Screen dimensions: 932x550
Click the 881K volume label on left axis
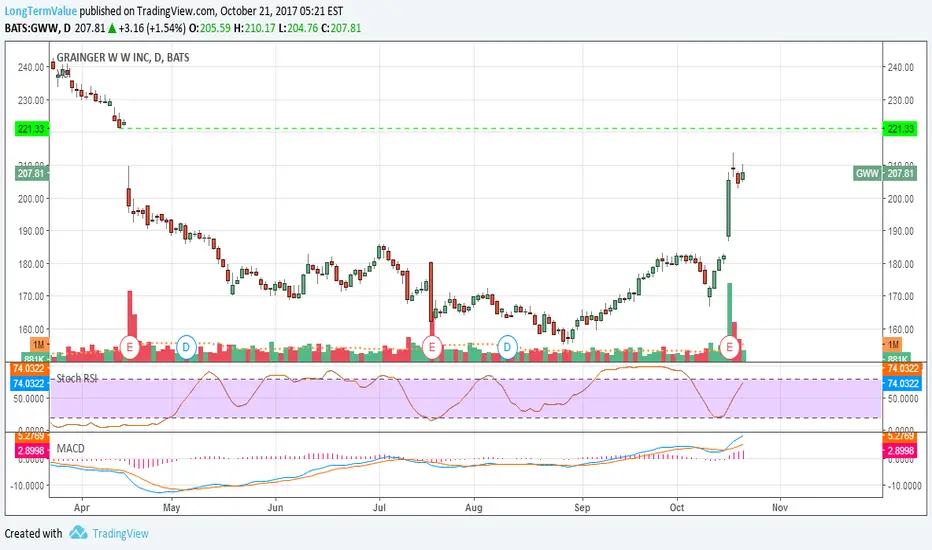[x=34, y=359]
